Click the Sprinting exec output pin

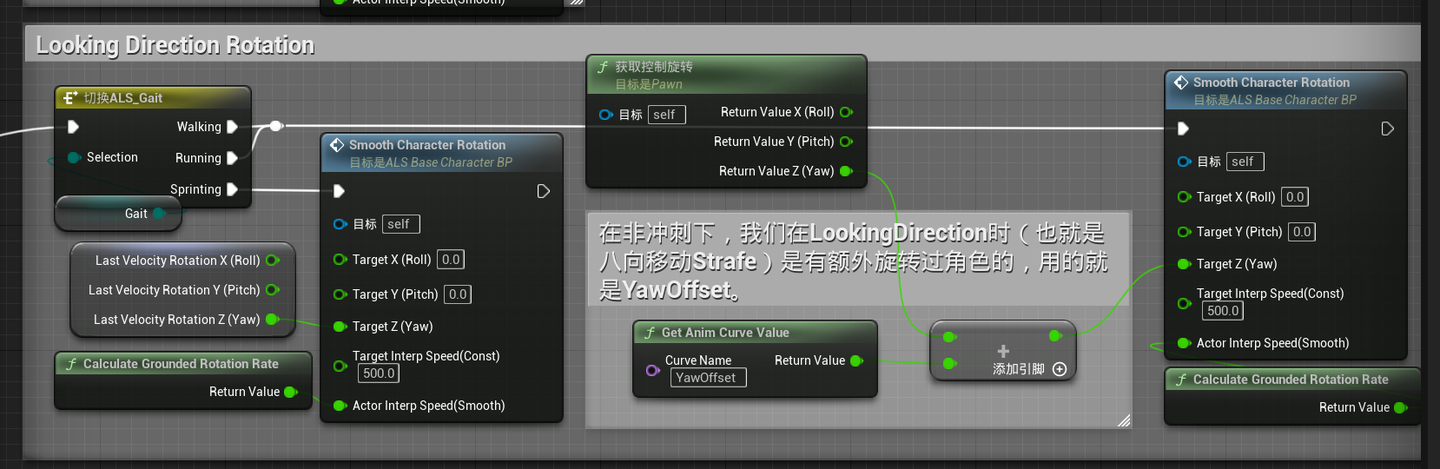coord(232,189)
